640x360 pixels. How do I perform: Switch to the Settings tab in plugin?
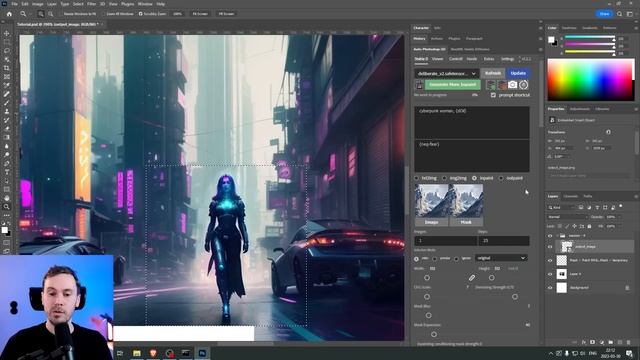pyautogui.click(x=507, y=59)
